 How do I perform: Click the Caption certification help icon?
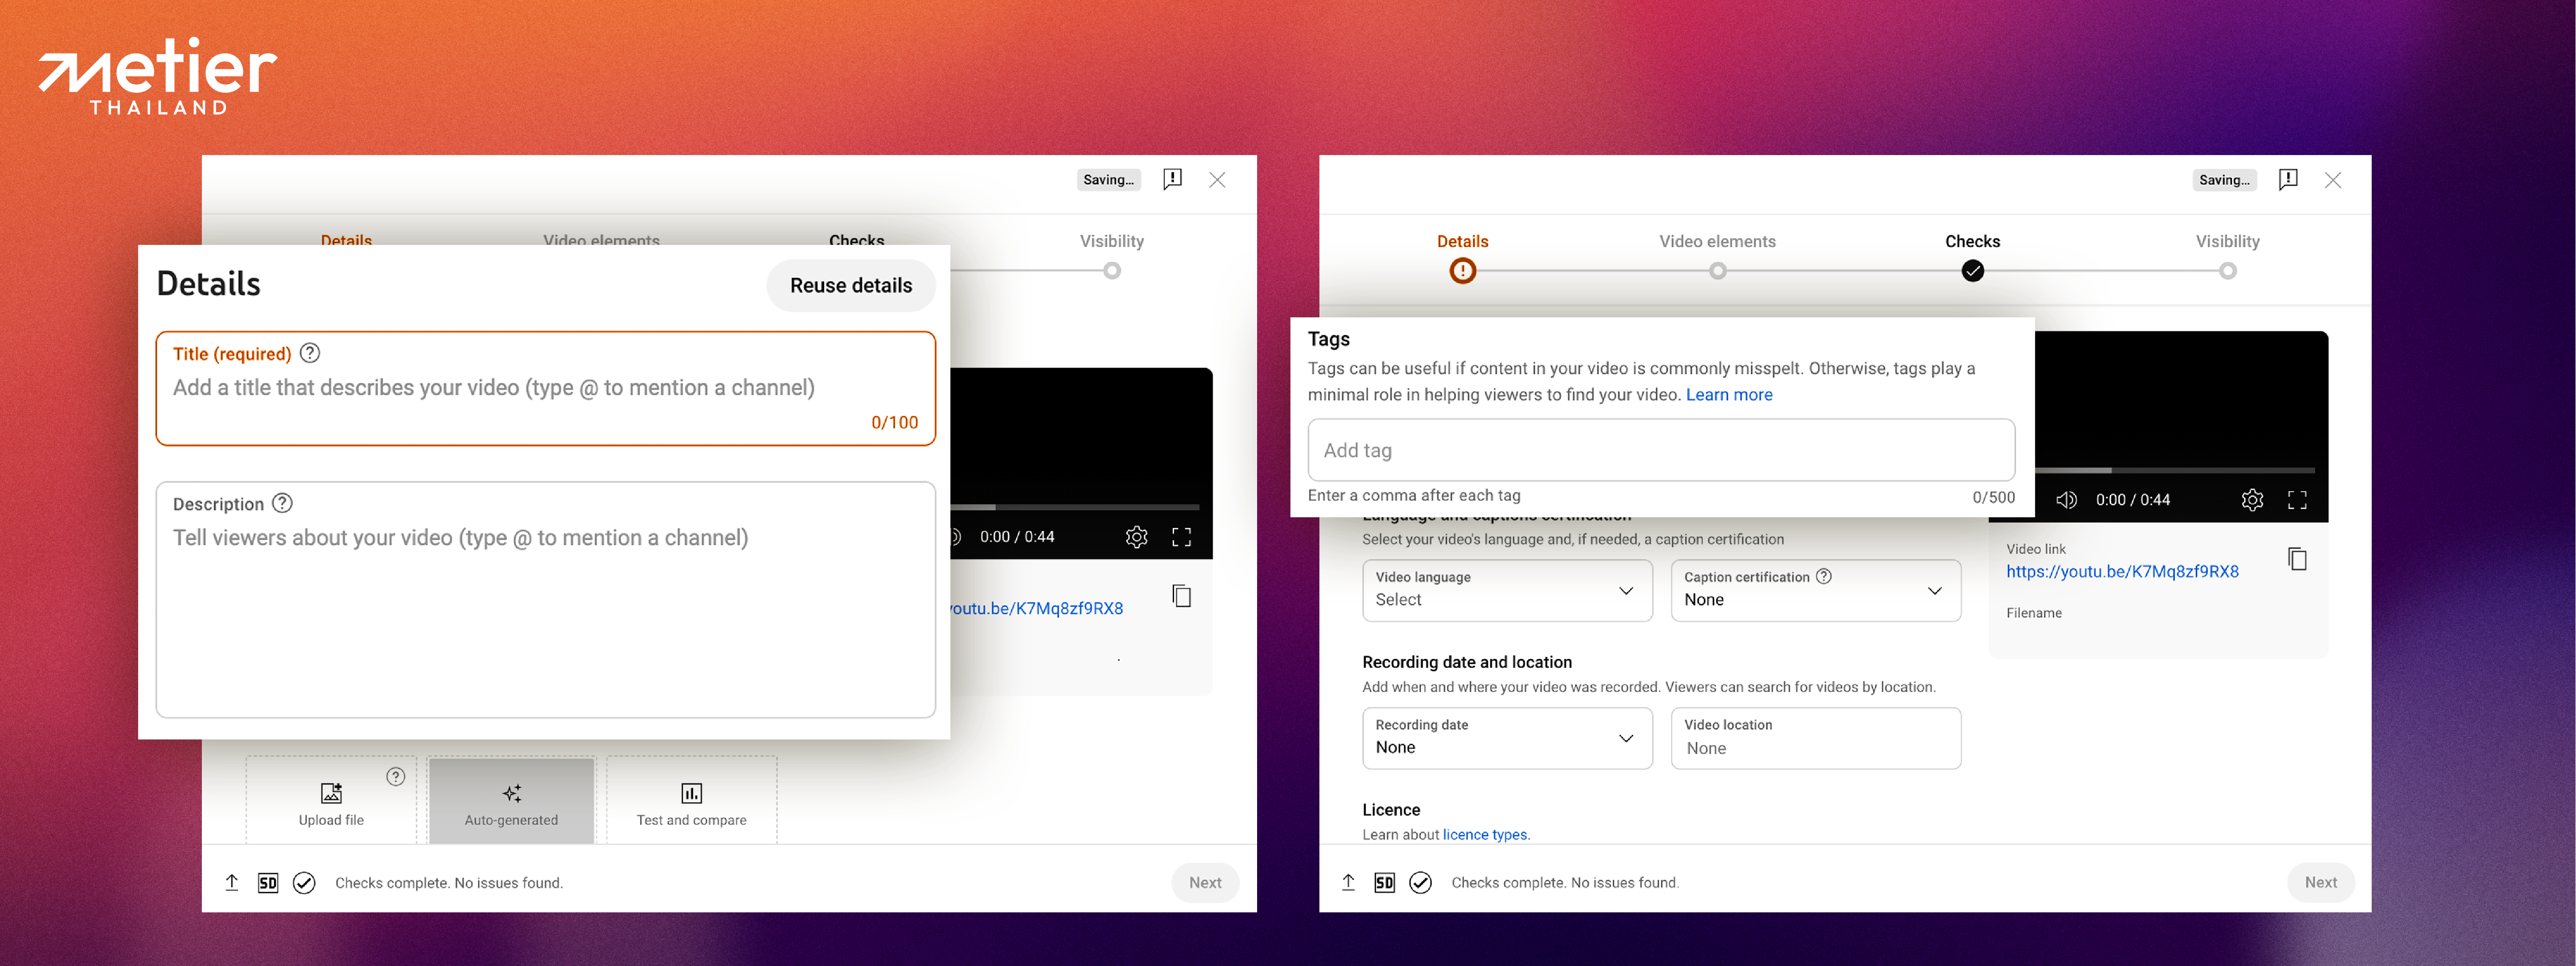tap(1824, 576)
